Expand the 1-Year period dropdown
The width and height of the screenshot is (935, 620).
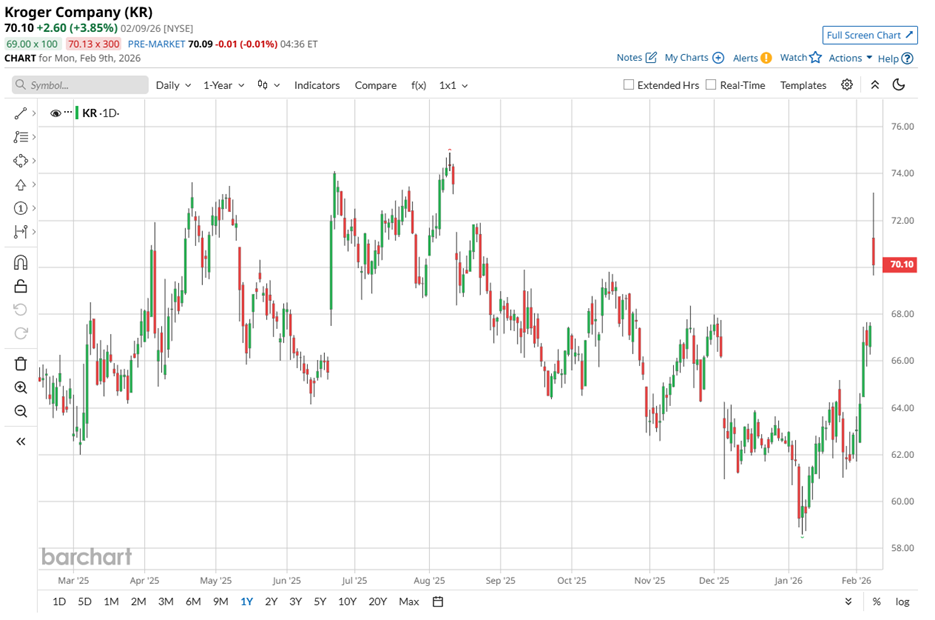223,85
